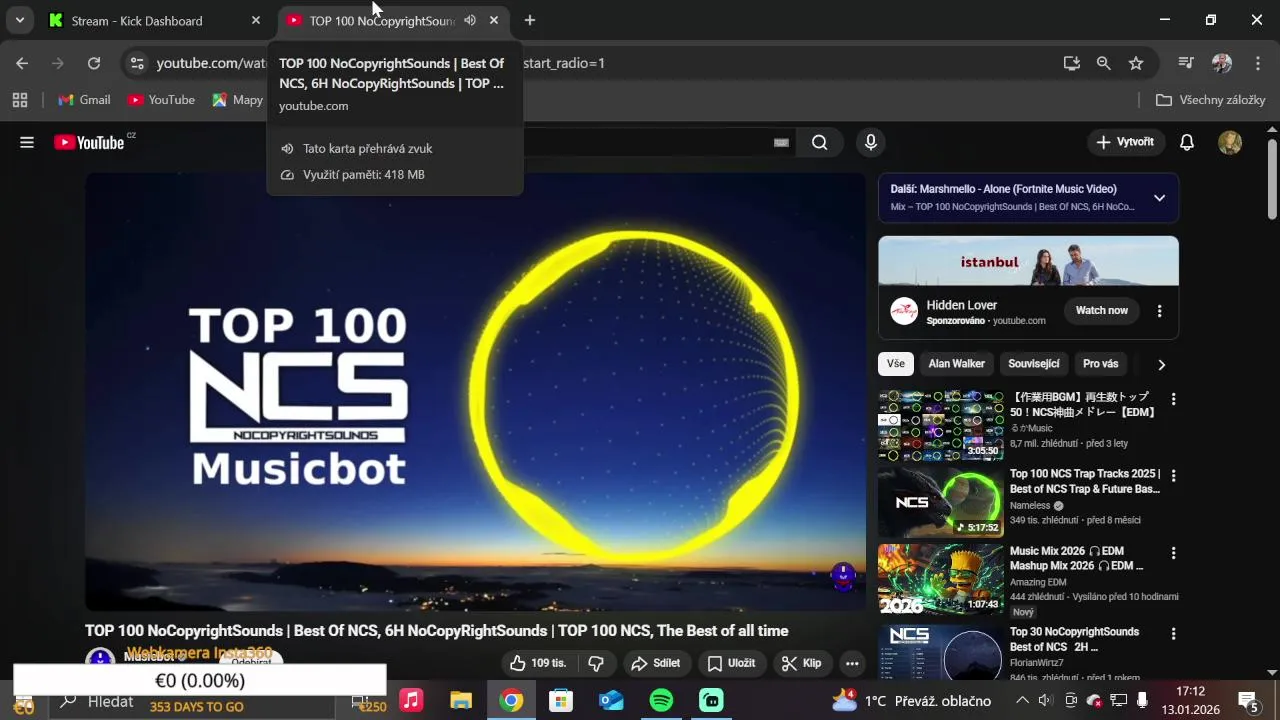Open File Explorer from the taskbar
Image resolution: width=1280 pixels, height=720 pixels.
(x=461, y=700)
